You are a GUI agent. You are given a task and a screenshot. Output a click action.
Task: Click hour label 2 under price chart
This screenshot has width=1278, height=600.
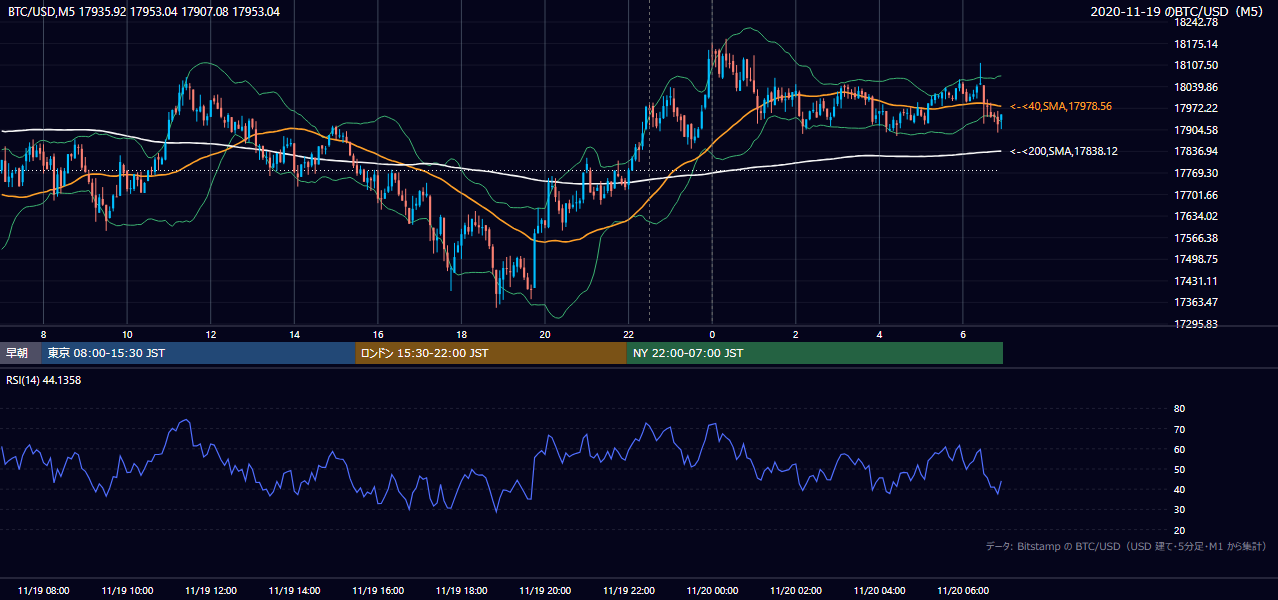click(796, 334)
